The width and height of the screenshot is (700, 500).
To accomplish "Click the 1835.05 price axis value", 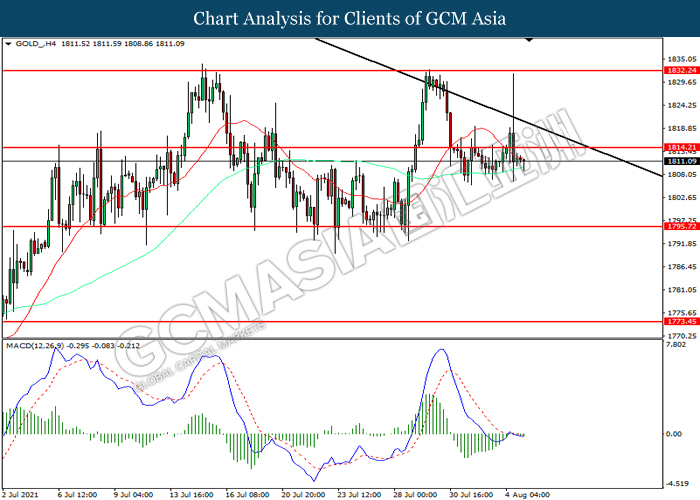I will tap(682, 59).
